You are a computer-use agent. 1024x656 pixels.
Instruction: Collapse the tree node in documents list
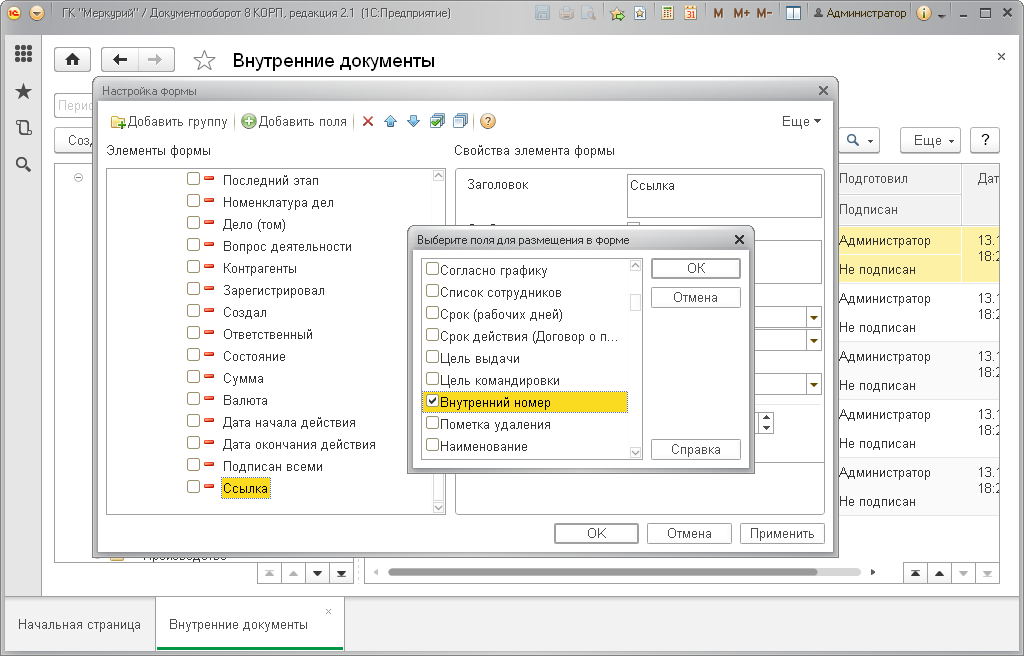pos(78,178)
